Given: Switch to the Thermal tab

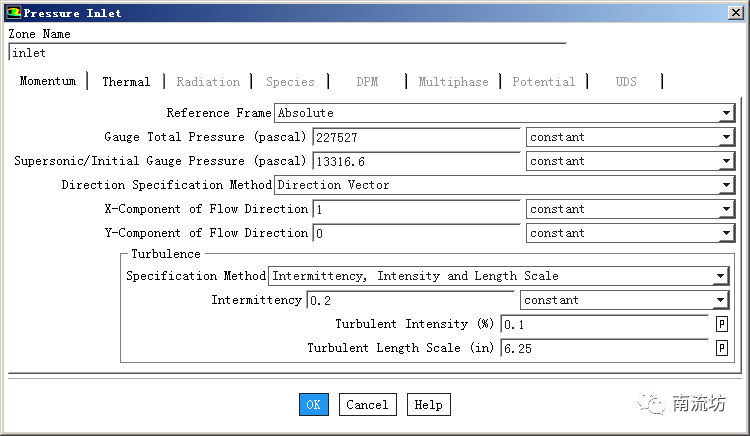Looking at the screenshot, I should point(126,82).
